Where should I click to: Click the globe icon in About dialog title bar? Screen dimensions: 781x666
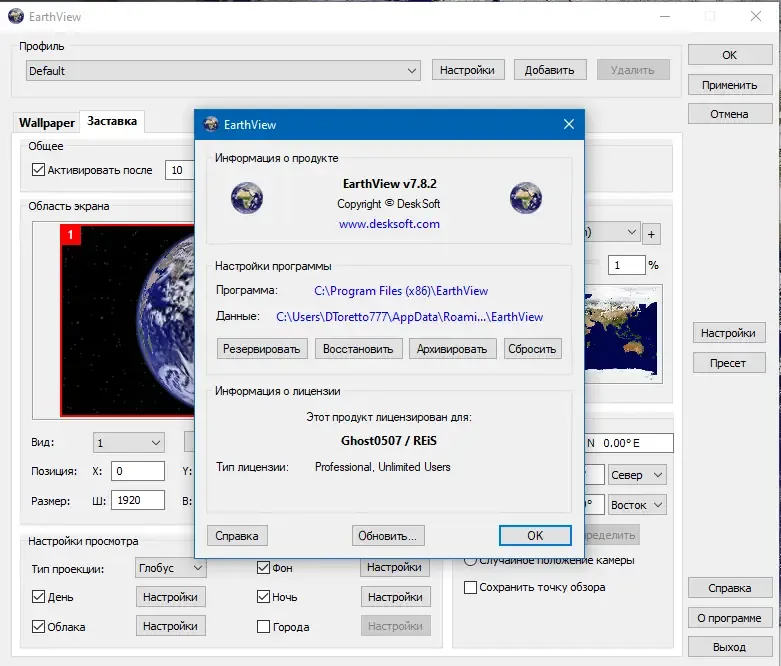coord(211,124)
